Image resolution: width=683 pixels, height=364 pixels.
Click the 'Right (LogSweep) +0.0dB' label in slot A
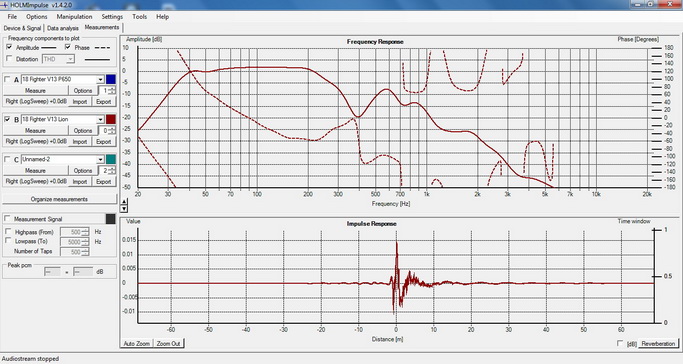coord(36,101)
